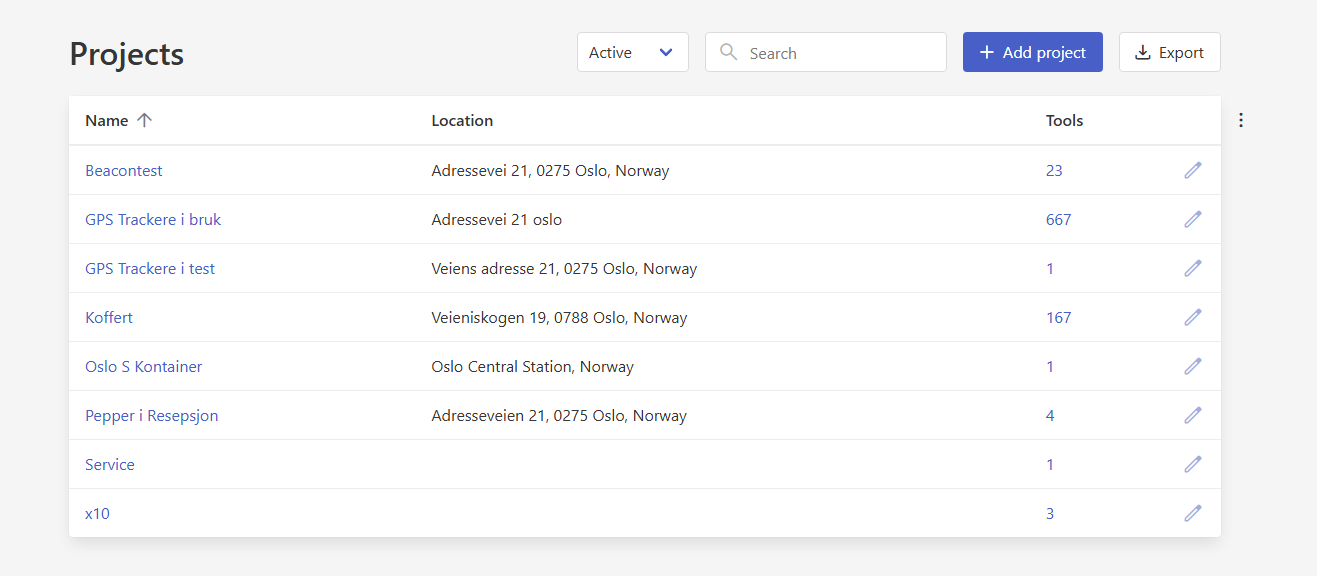The image size is (1317, 576).
Task: Edit the Koffert project via pencil icon
Action: [1192, 317]
